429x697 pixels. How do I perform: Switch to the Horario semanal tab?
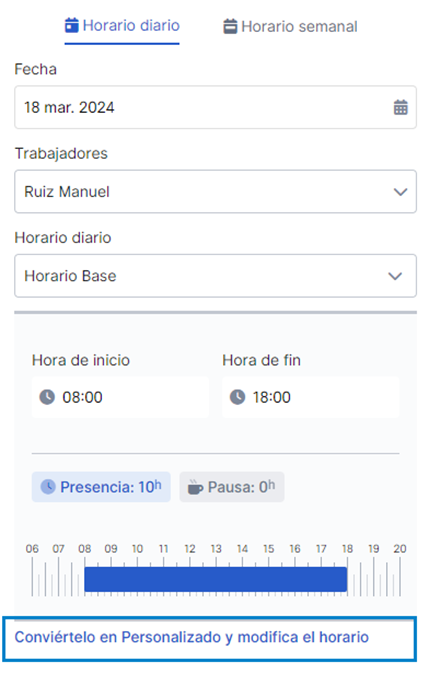tap(290, 26)
